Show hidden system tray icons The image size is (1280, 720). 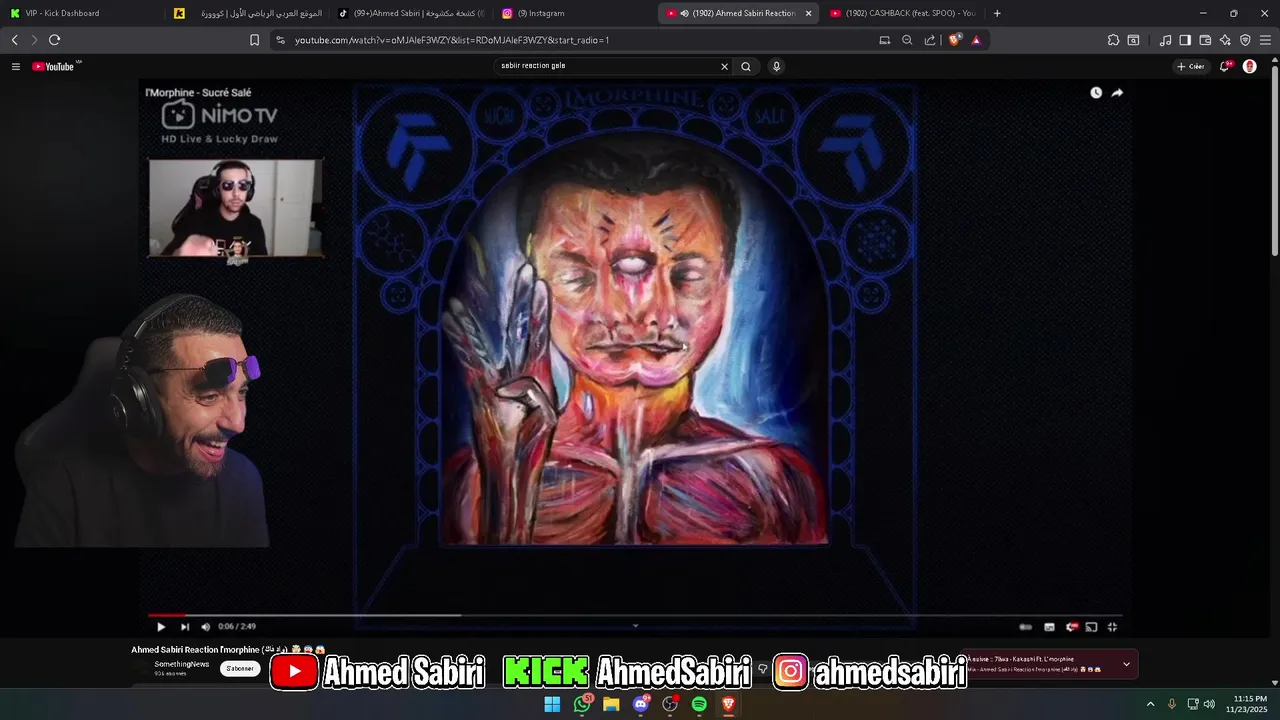1150,704
